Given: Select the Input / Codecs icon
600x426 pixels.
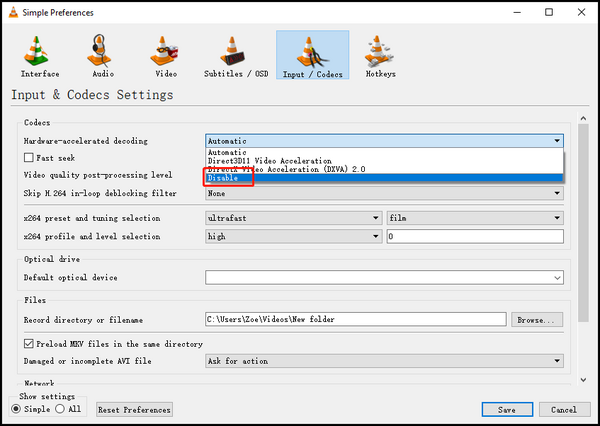Looking at the screenshot, I should pos(312,55).
